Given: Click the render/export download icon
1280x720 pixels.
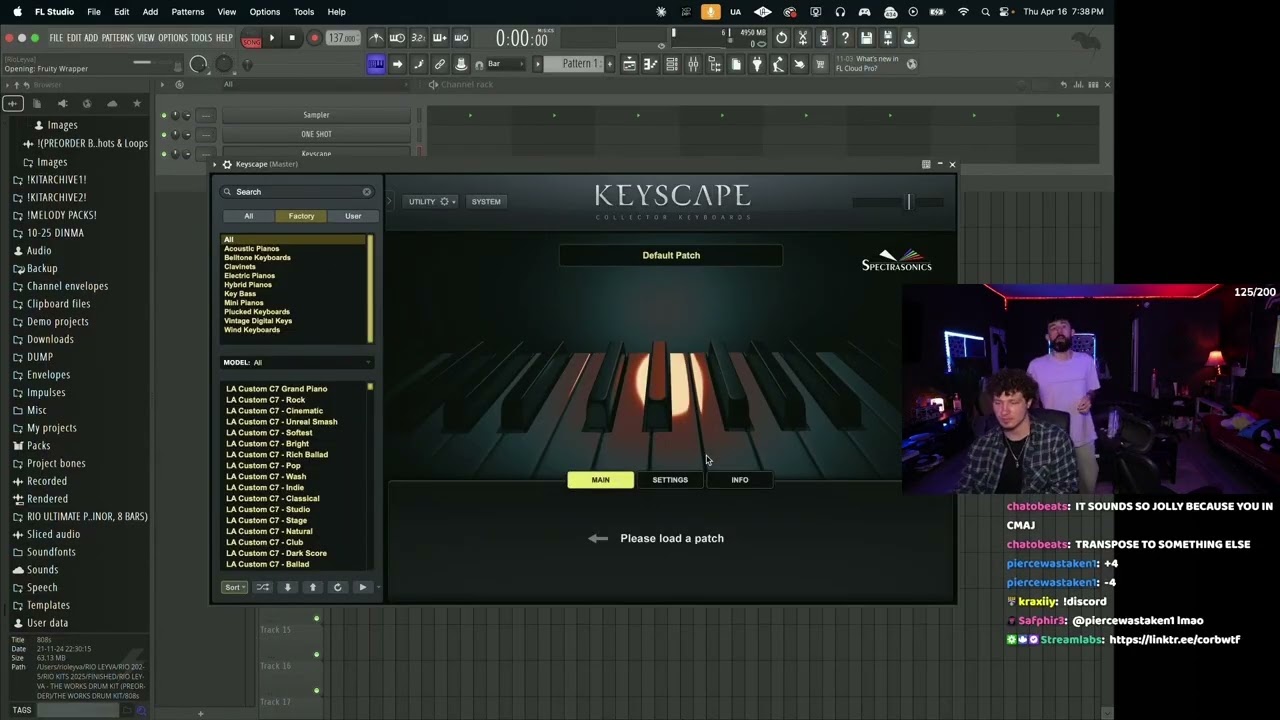Looking at the screenshot, I should coord(908,38).
